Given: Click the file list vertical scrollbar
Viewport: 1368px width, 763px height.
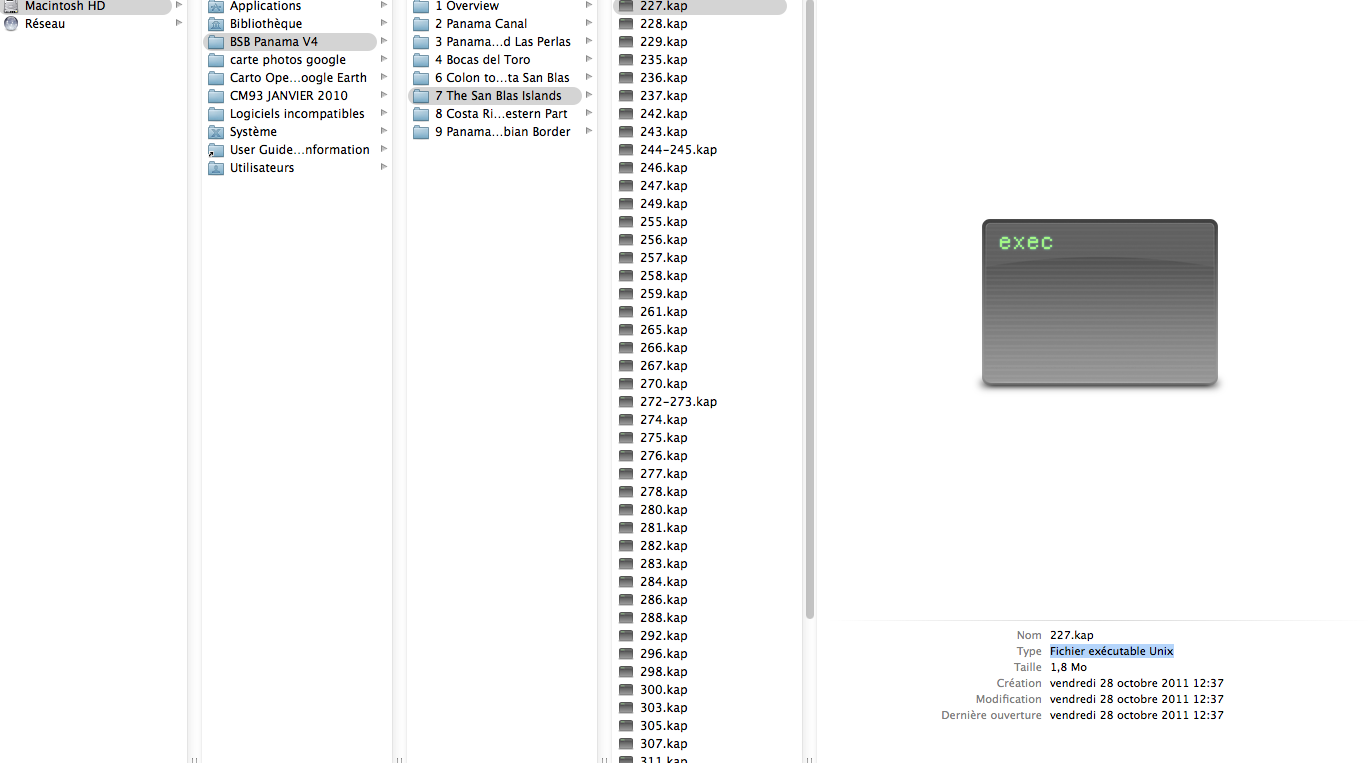Looking at the screenshot, I should point(809,300).
